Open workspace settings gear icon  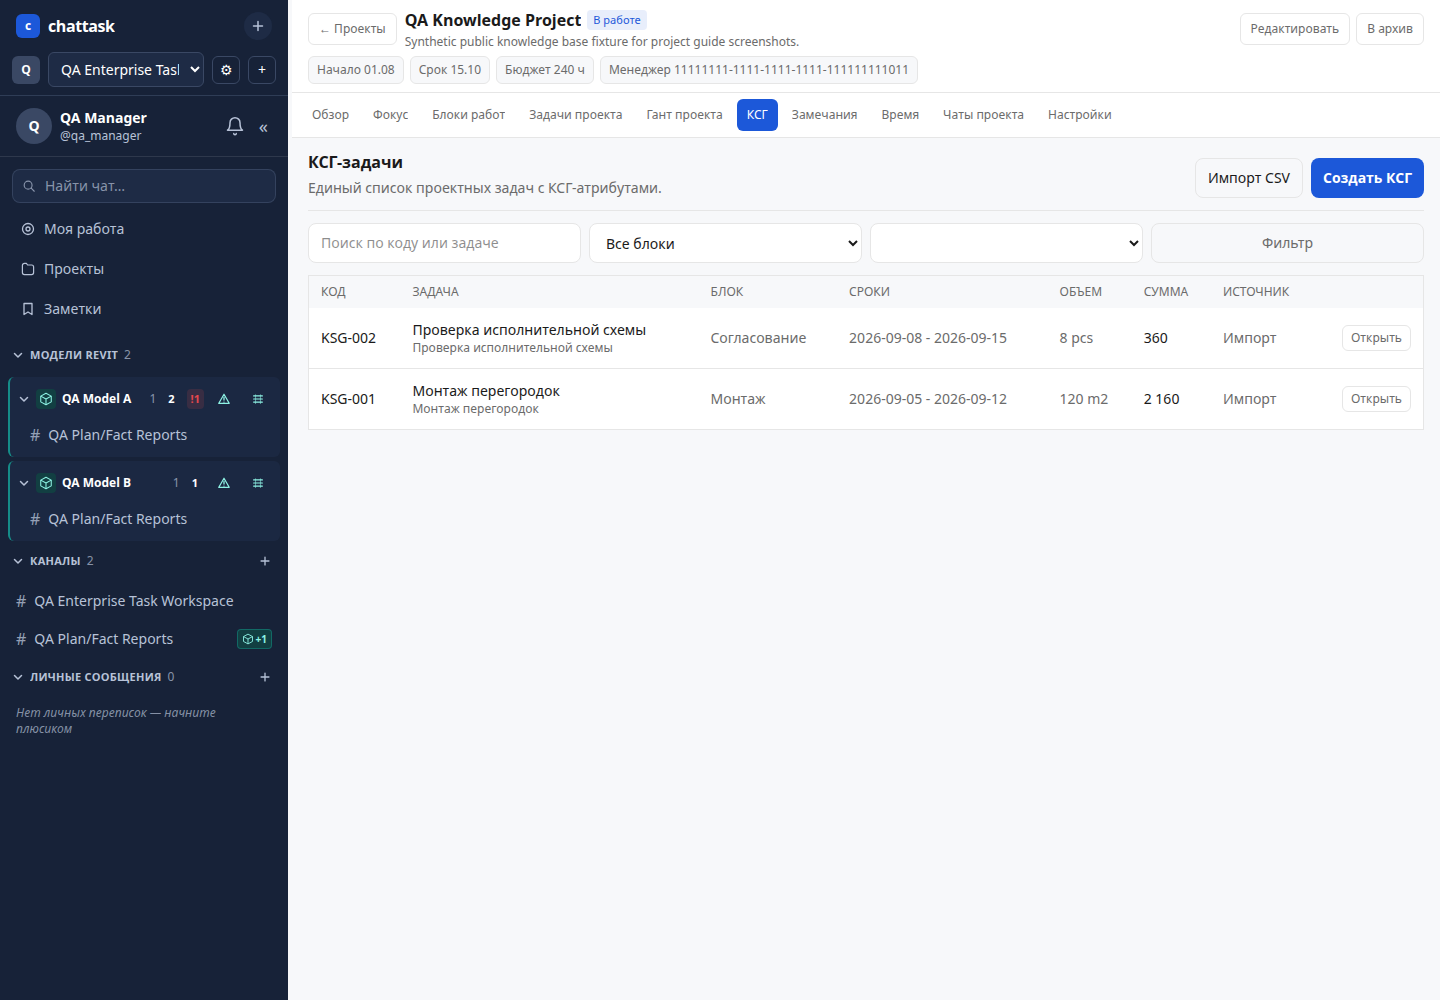[x=226, y=70]
